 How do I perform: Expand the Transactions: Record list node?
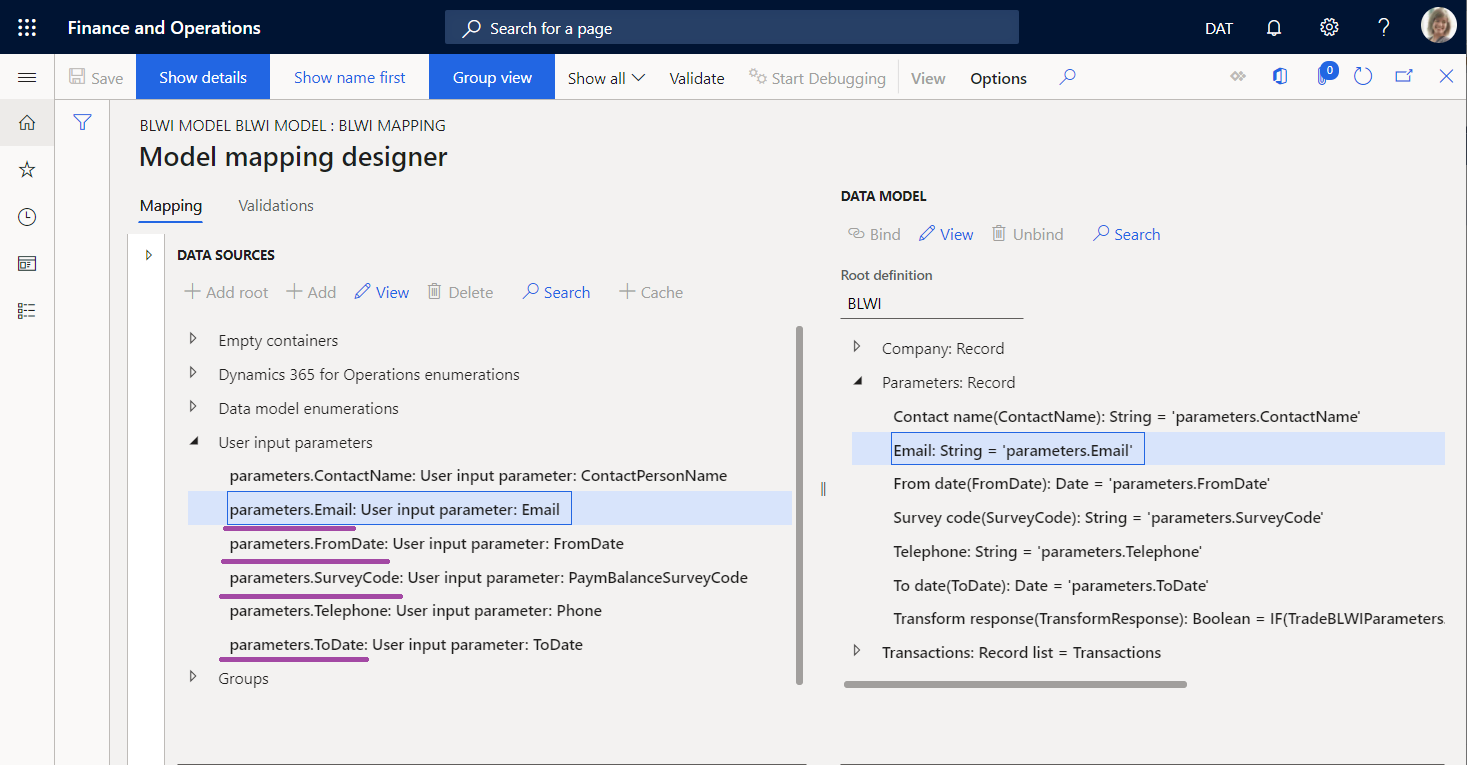click(857, 650)
